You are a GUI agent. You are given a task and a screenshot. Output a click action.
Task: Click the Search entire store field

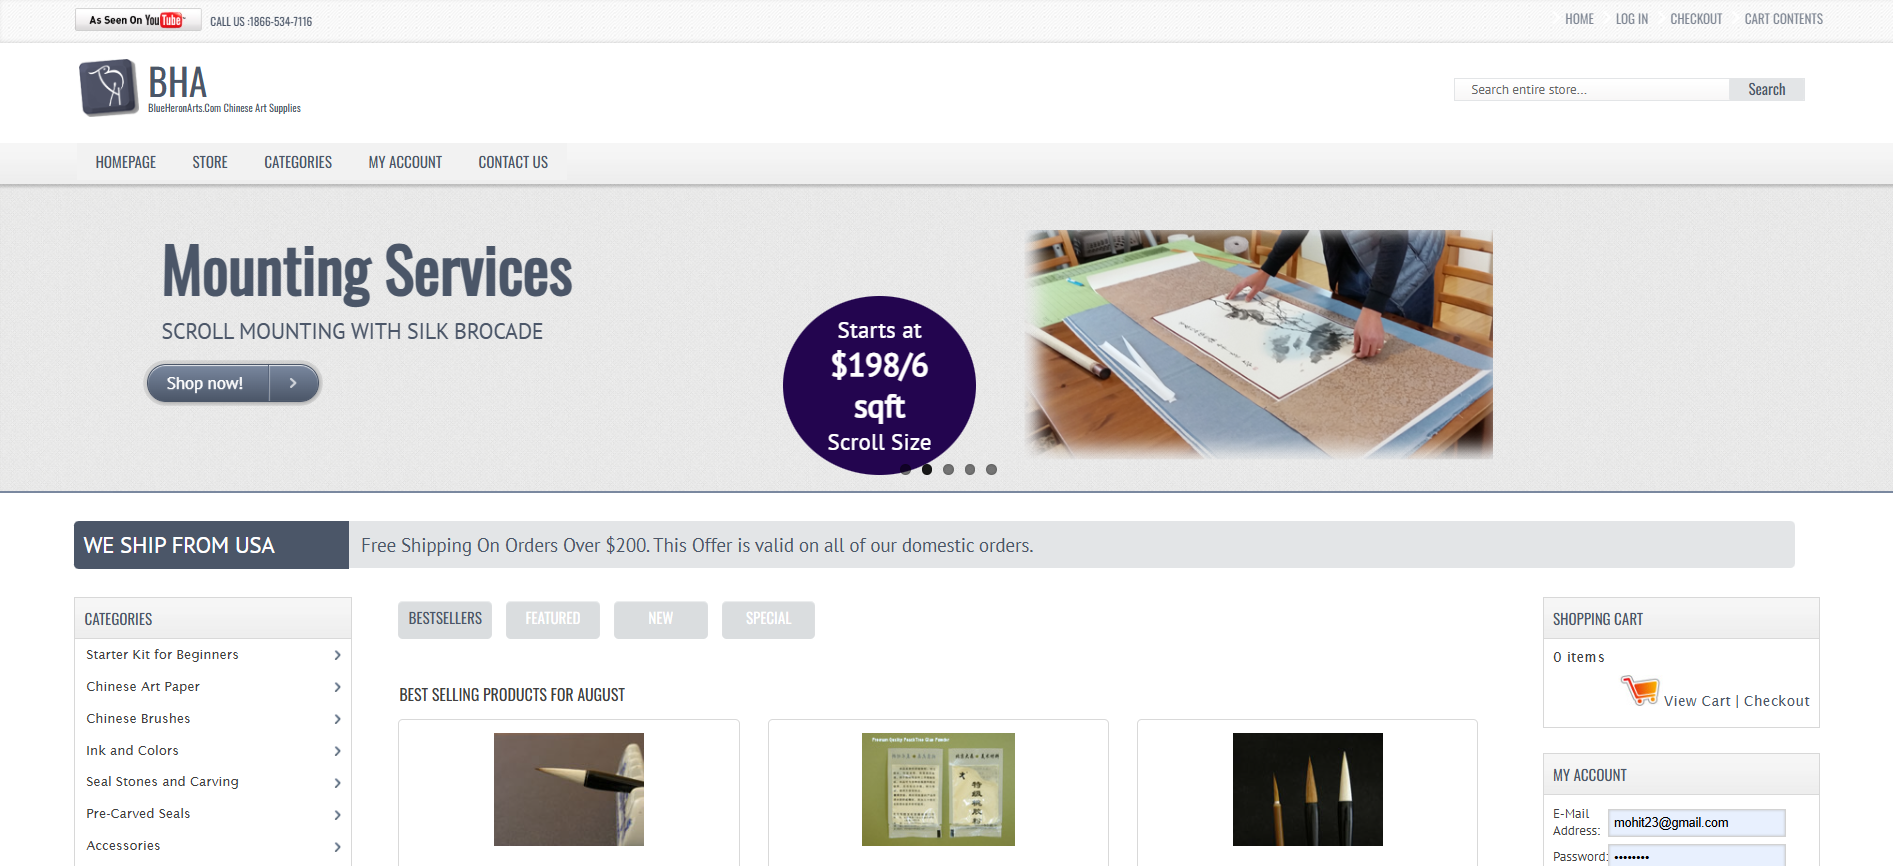coord(1591,89)
